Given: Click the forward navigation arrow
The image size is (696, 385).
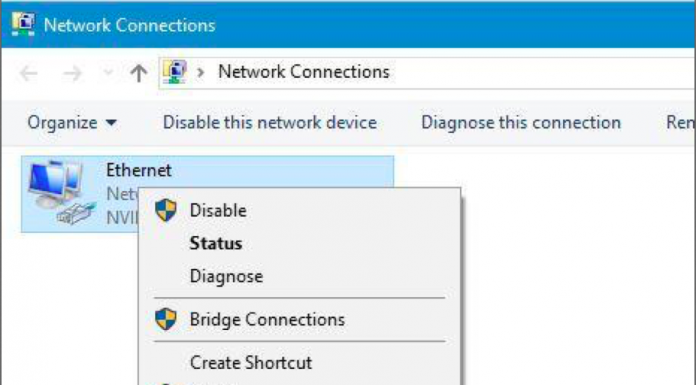Looking at the screenshot, I should pos(72,73).
